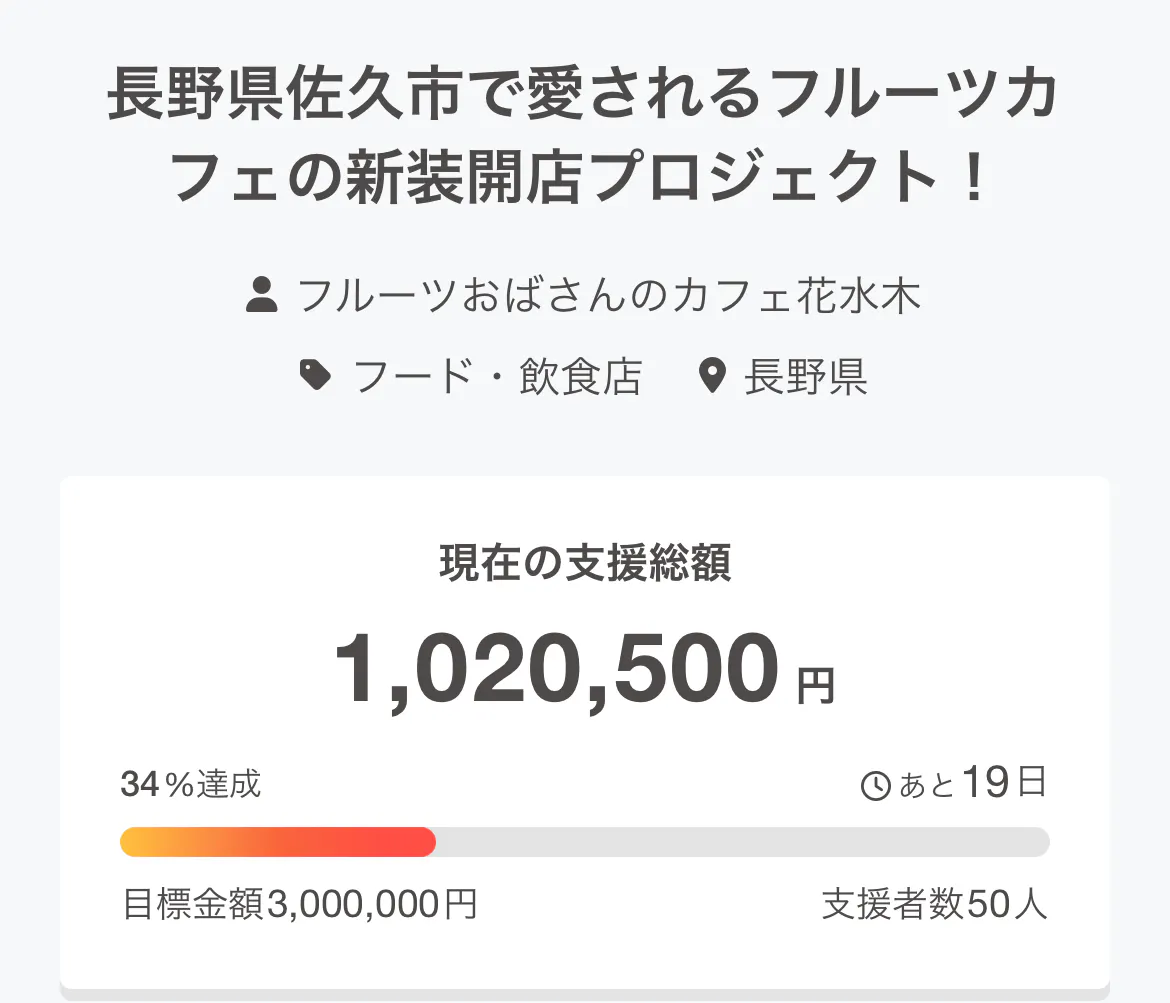Viewport: 1170px width, 1003px height.
Task: Click the clock icon beside あと19日
Action: pos(875,786)
